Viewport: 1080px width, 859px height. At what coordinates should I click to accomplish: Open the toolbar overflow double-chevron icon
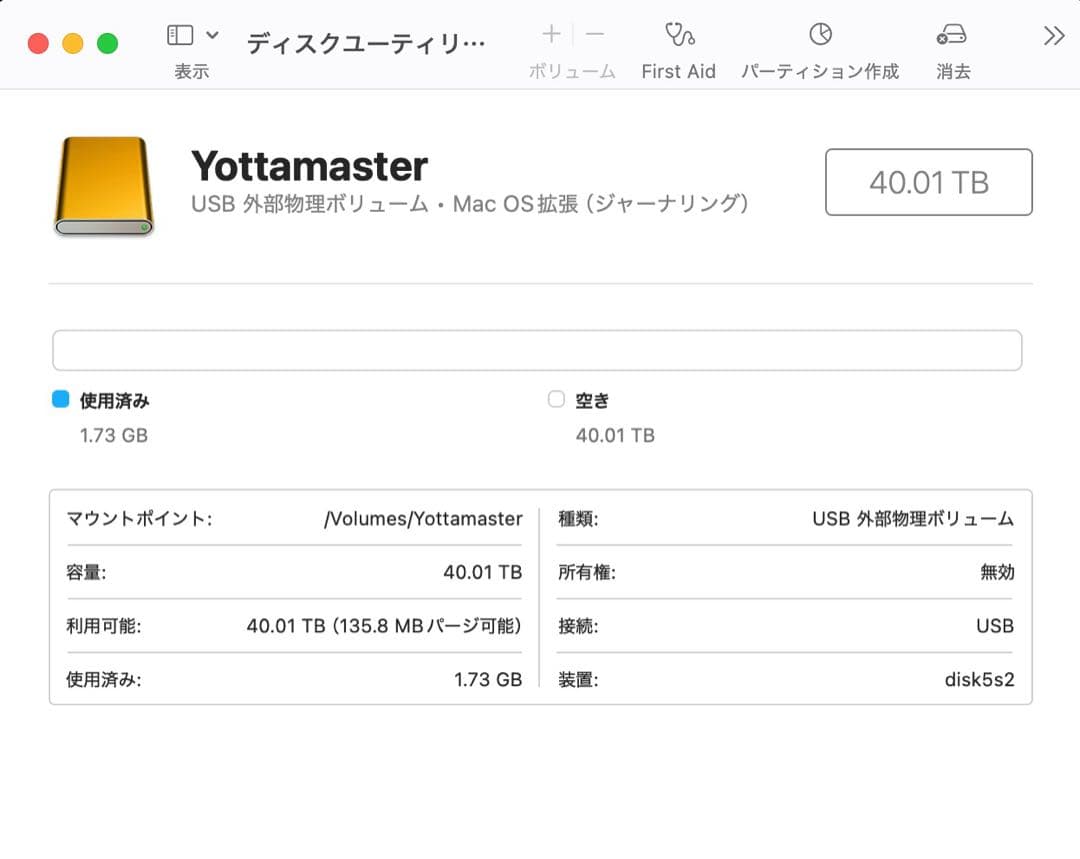[x=1052, y=35]
